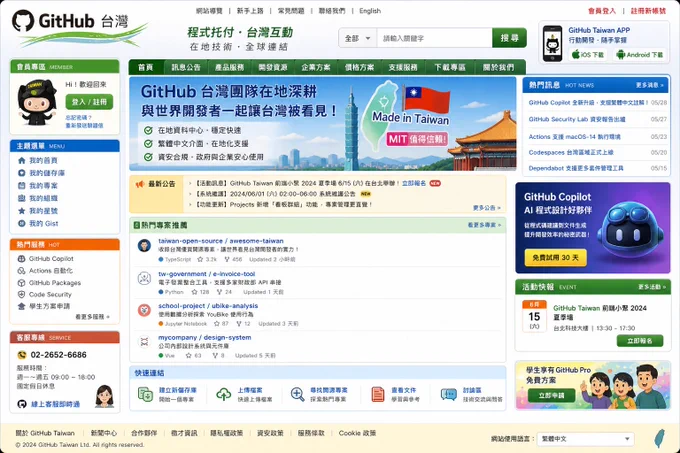The width and height of the screenshot is (680, 453).
Task: Click the yellow phone icon beside 02-2652-6686
Action: [22, 355]
